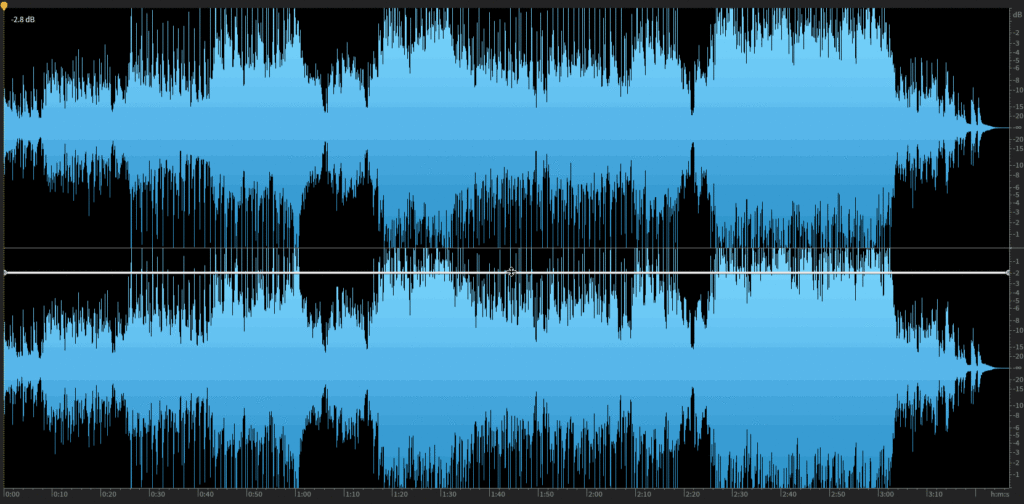Viewport: 1024px width, 504px height.
Task: Click the 0:00 mark on the timeline
Action: click(x=12, y=494)
